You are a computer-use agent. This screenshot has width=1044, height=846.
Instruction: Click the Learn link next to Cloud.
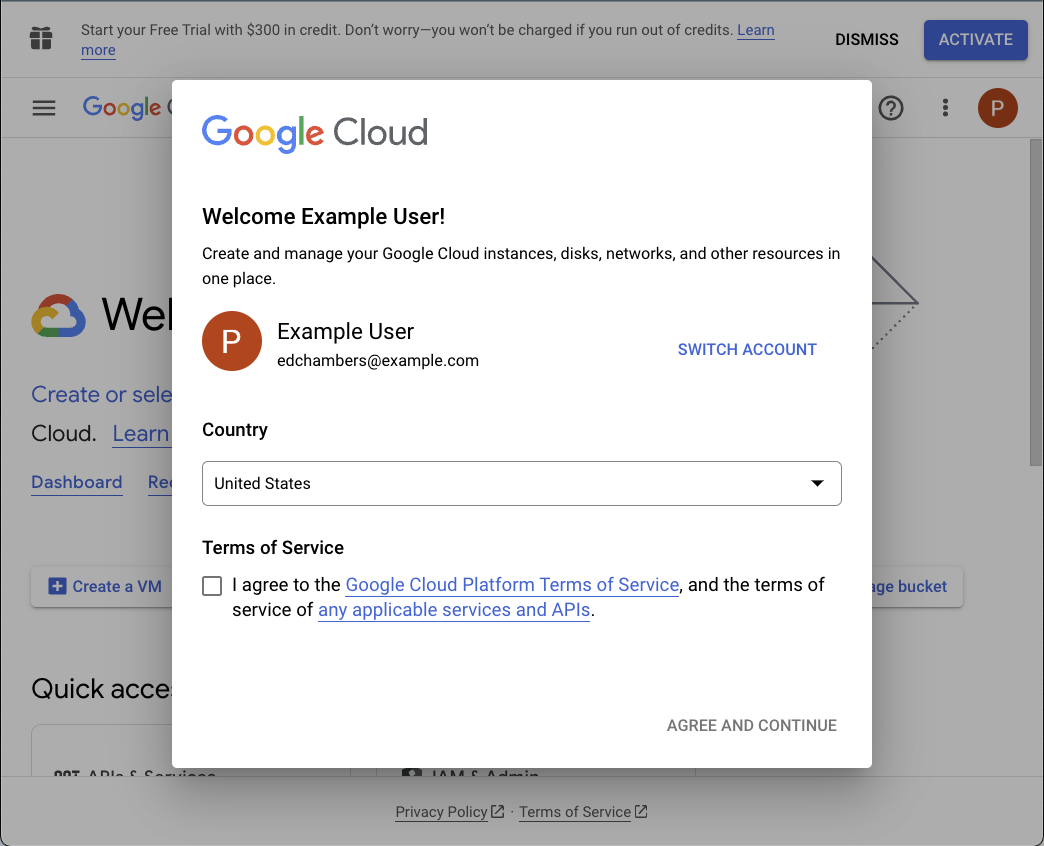pyautogui.click(x=140, y=434)
